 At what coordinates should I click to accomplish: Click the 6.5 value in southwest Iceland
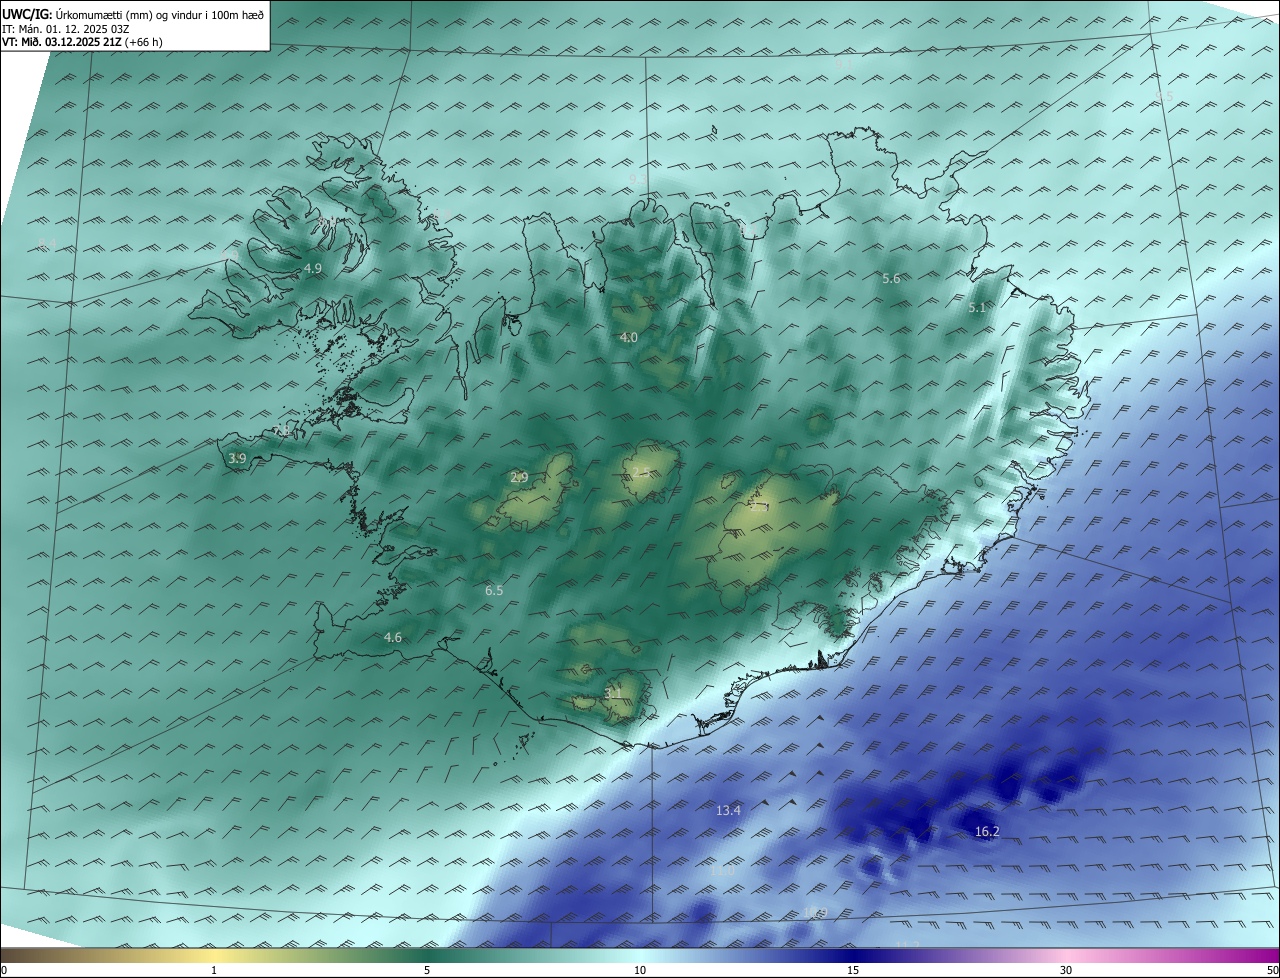coord(494,591)
